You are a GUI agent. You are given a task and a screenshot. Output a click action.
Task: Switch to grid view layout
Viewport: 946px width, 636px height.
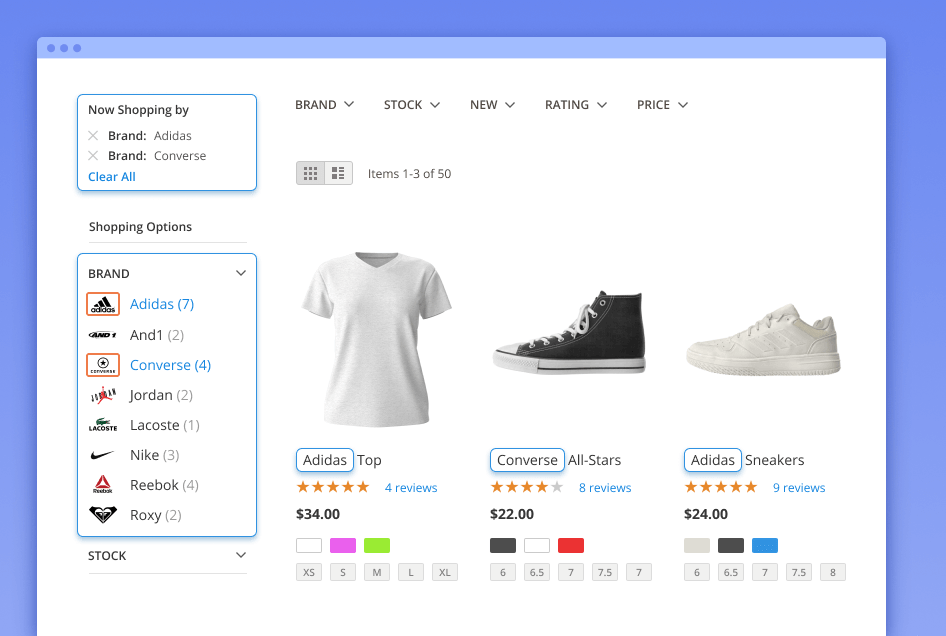[x=311, y=173]
